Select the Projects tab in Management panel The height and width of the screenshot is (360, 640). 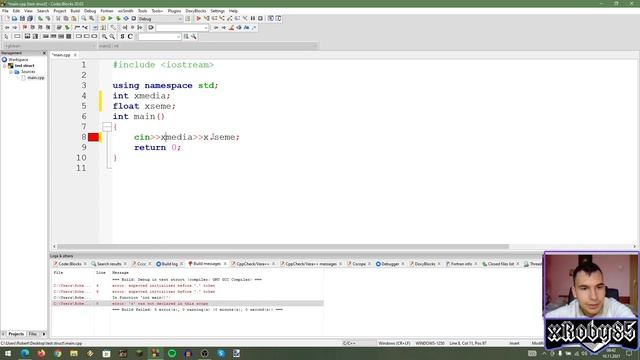tap(16, 334)
